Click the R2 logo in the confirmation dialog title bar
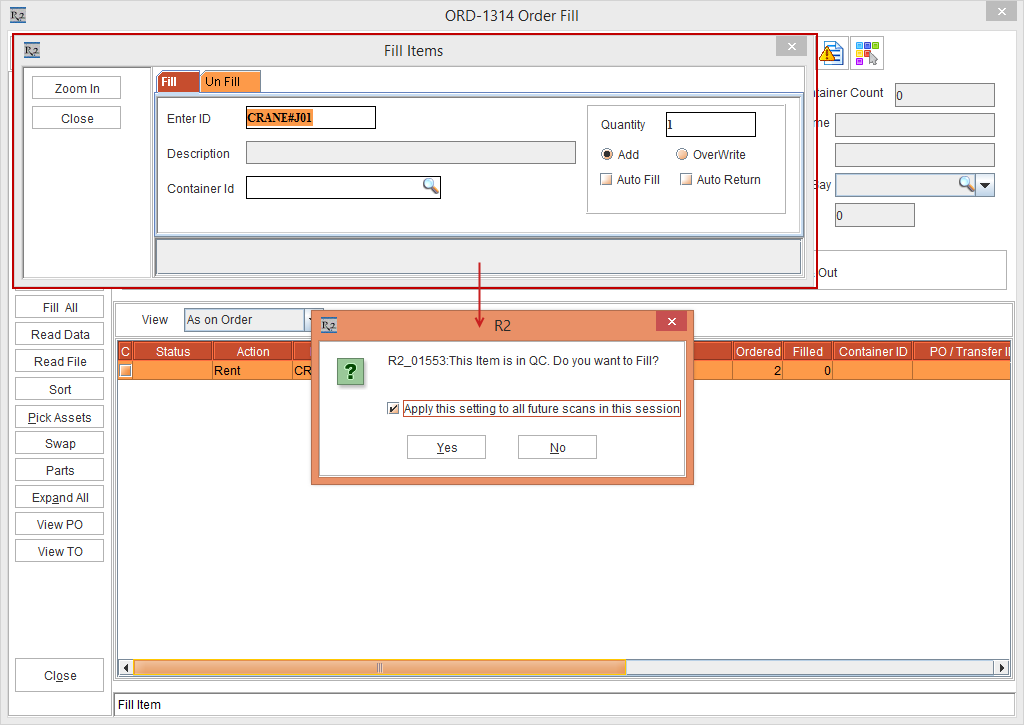This screenshot has width=1024, height=725. point(329,325)
